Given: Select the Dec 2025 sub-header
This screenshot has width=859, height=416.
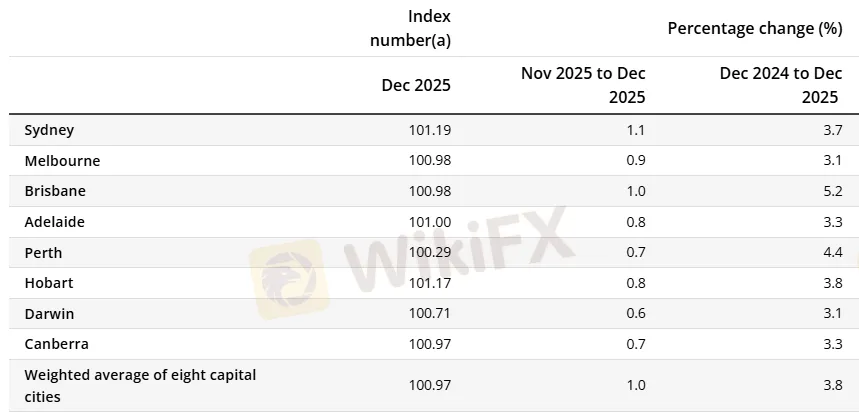Looking at the screenshot, I should (416, 85).
